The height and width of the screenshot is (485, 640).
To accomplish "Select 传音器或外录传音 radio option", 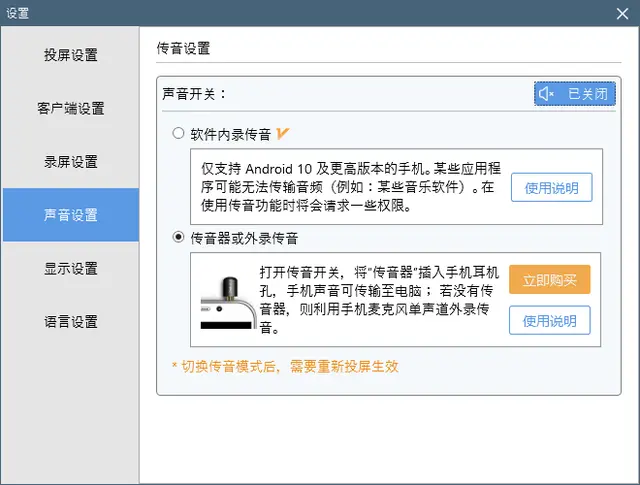I will [x=178, y=237].
